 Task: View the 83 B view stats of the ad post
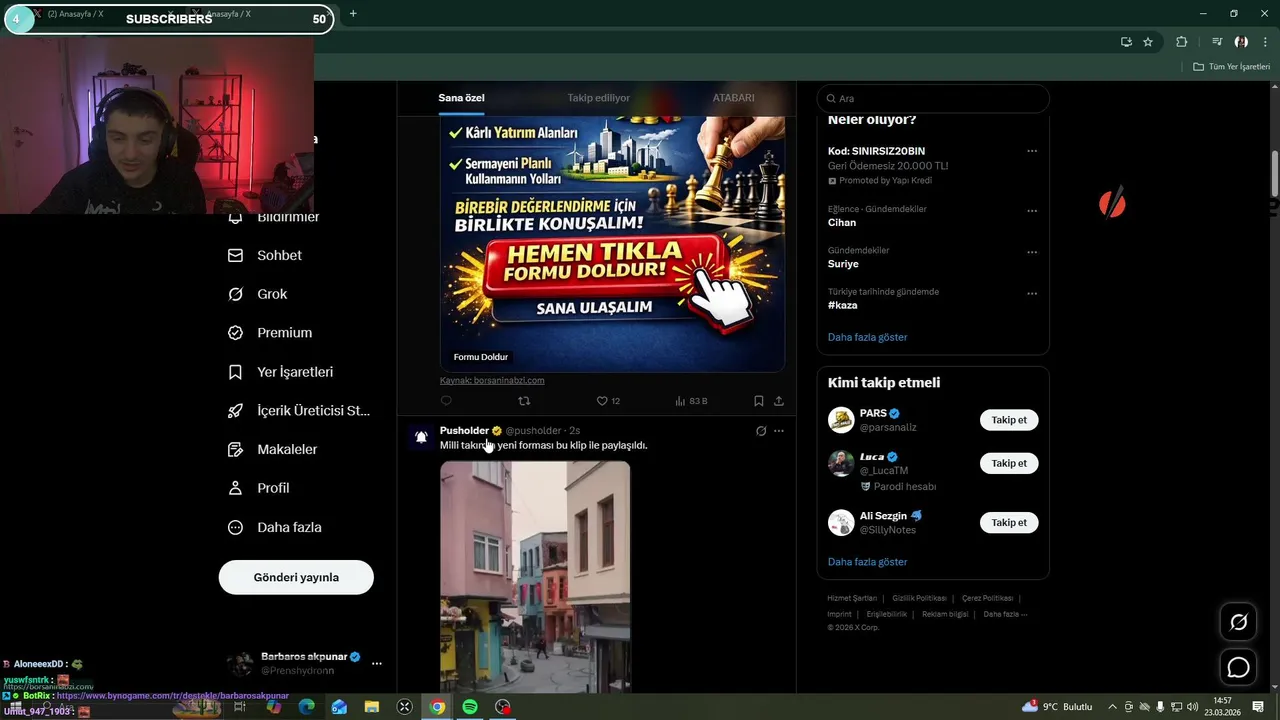(x=691, y=401)
